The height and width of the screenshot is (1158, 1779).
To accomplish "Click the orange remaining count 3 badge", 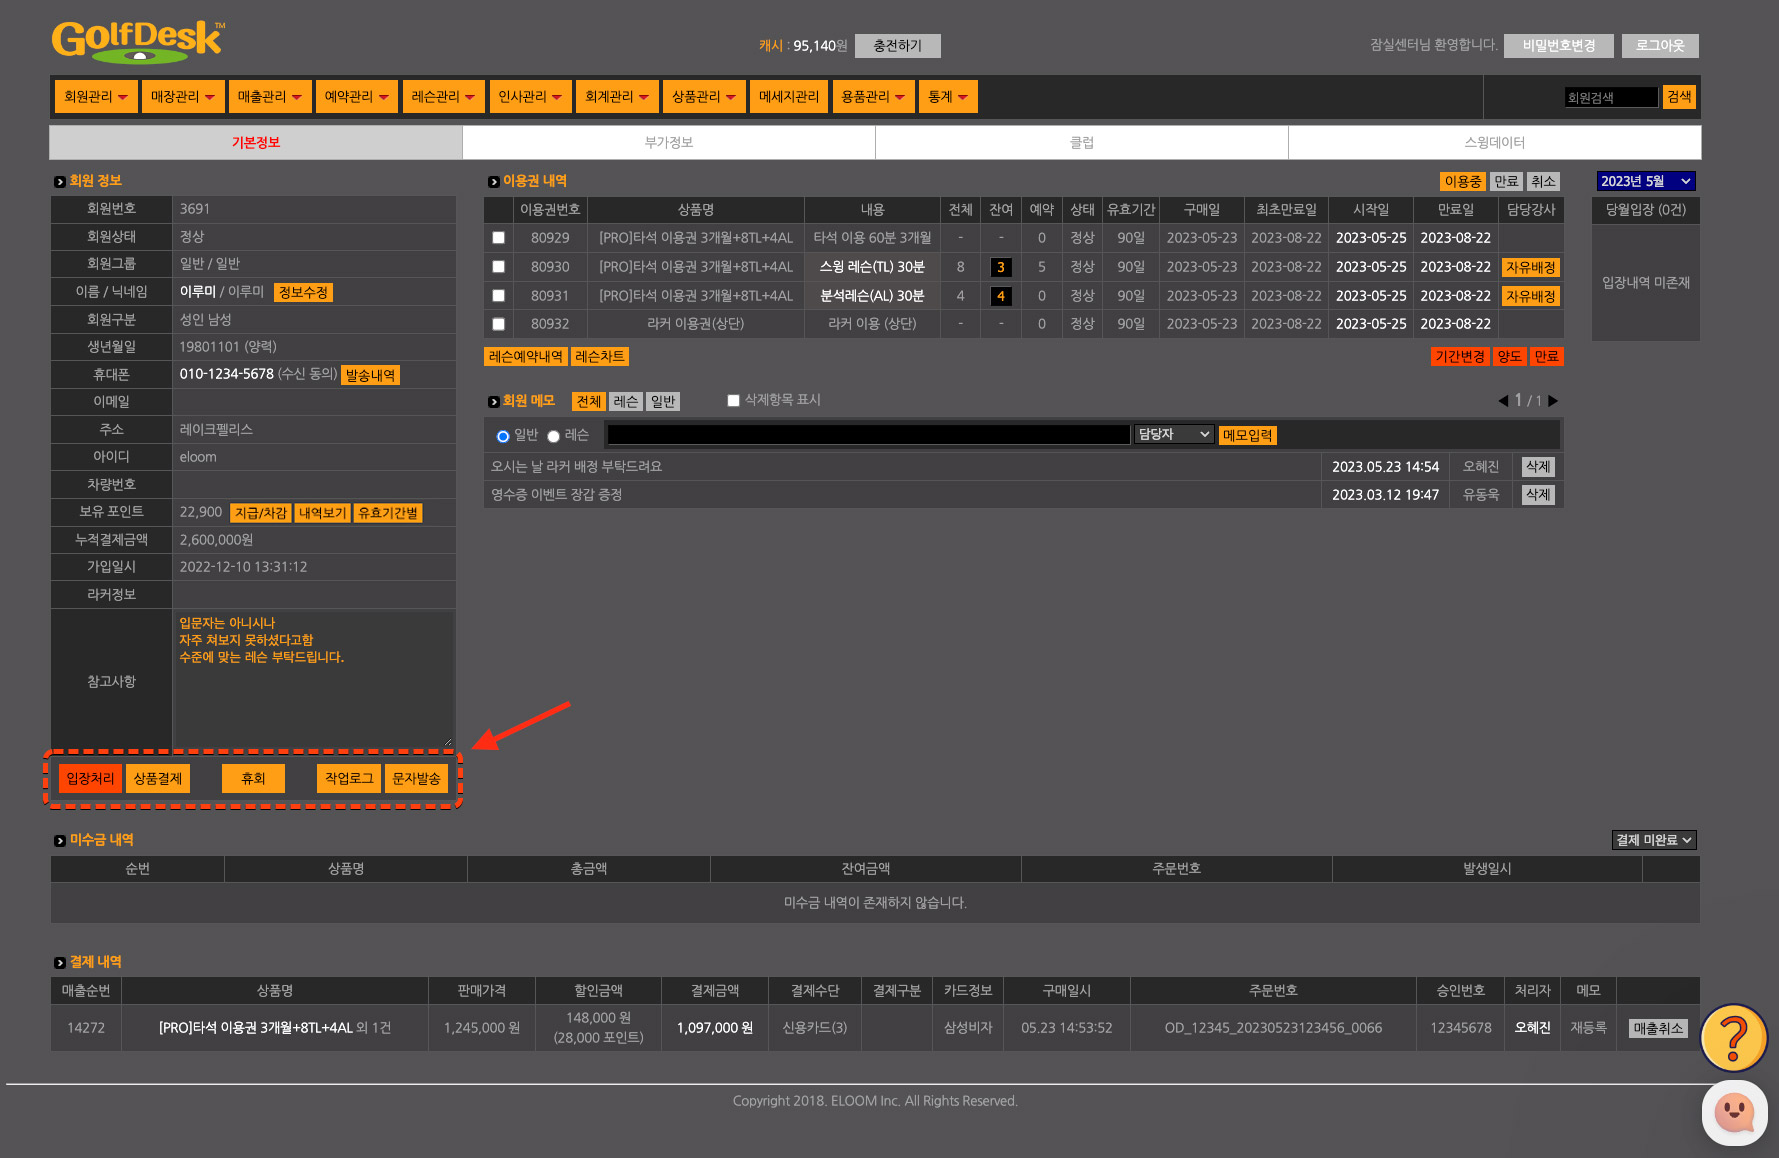I will coord(1000,267).
